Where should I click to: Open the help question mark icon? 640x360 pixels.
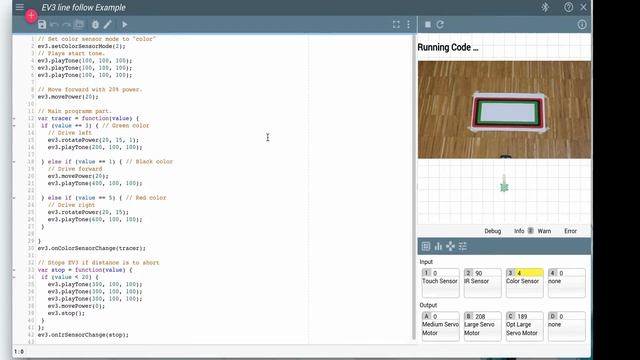(568, 7)
